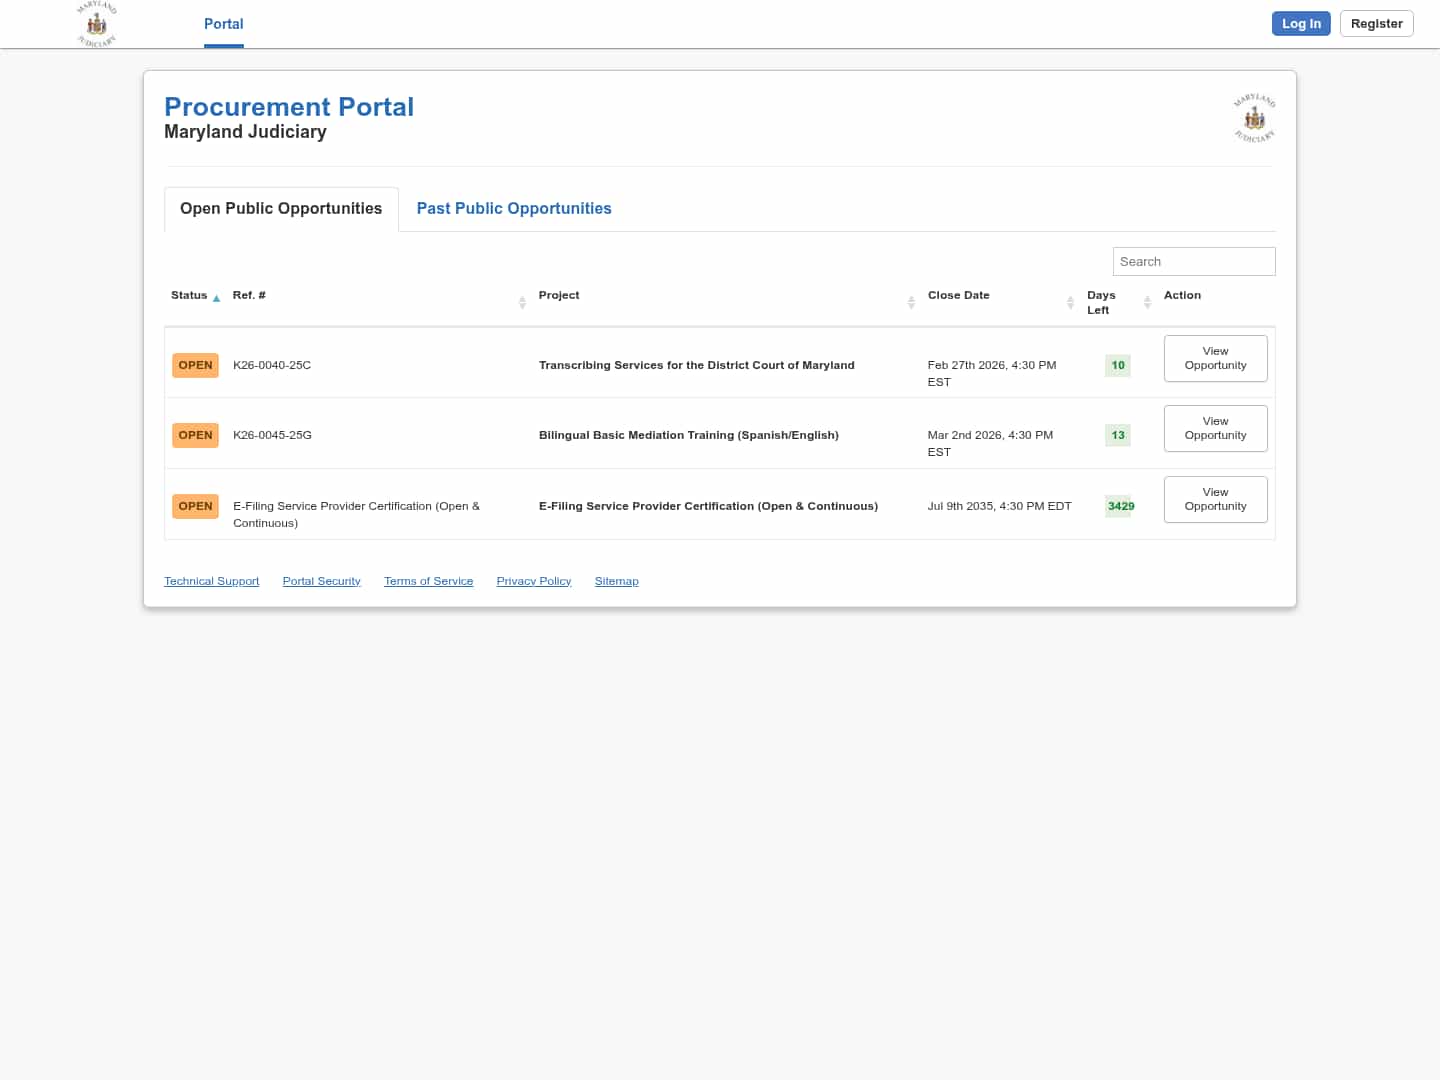Select the Open Public Opportunities tab
This screenshot has height=1080, width=1440.
[x=281, y=209]
